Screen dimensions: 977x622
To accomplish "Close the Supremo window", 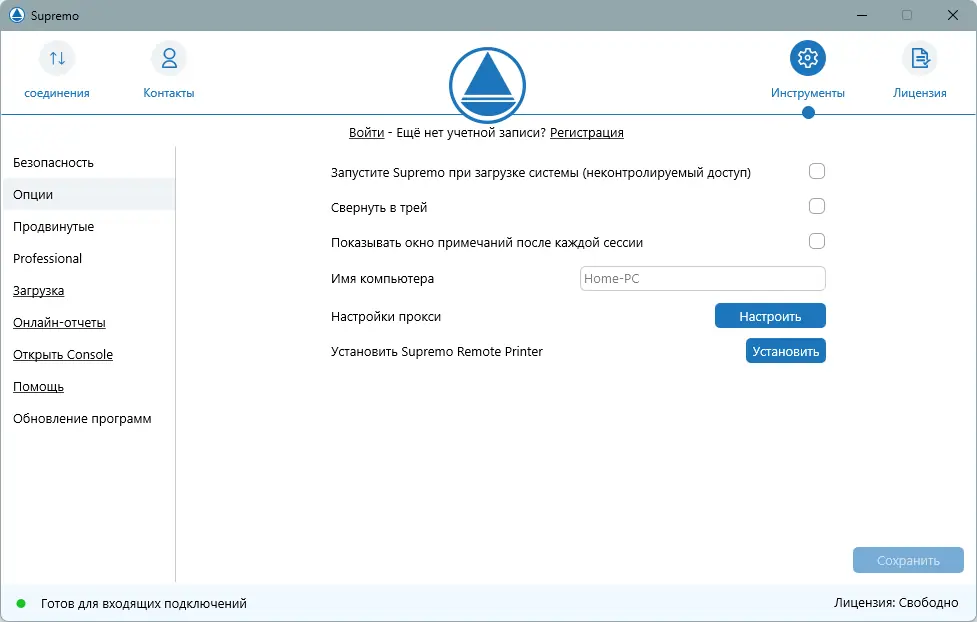I will 953,15.
